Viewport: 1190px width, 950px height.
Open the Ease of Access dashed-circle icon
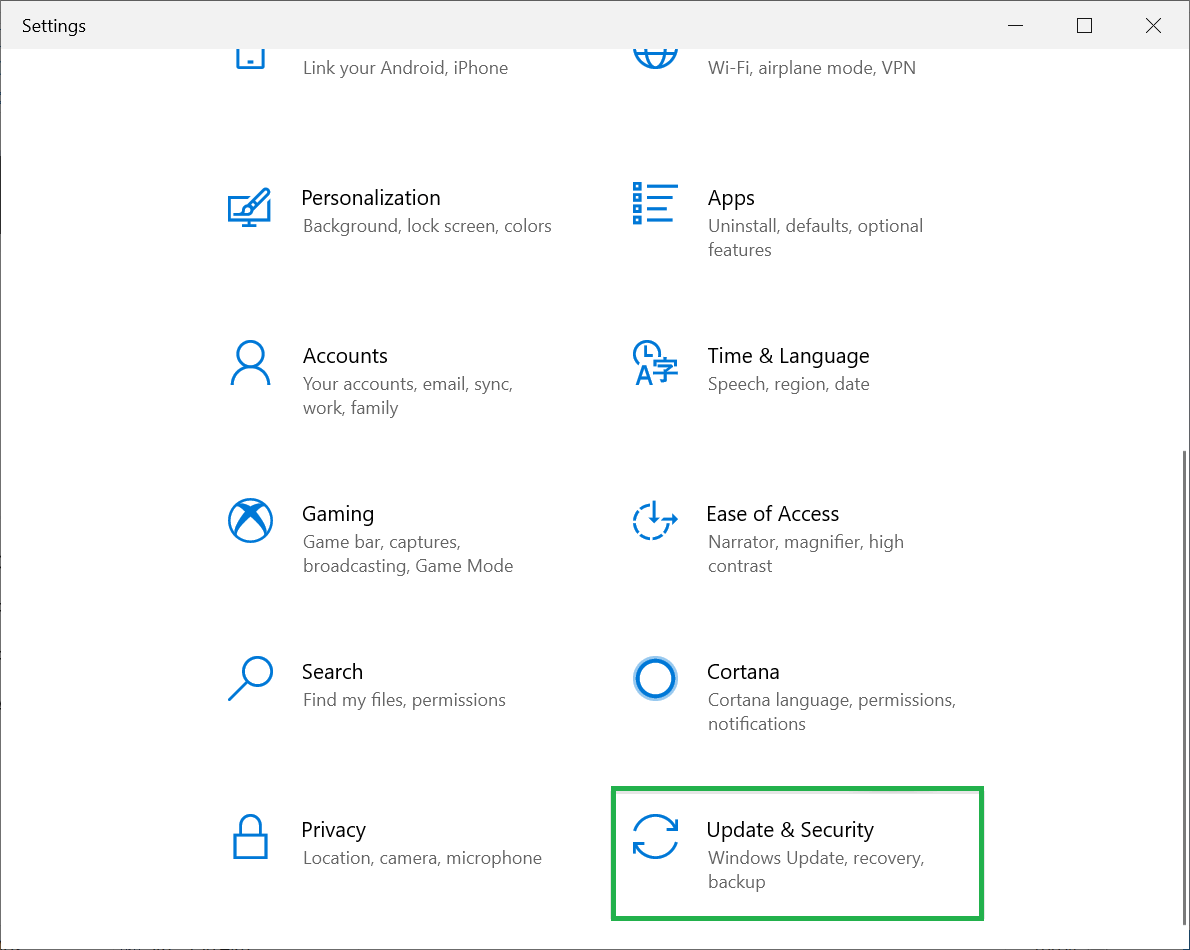point(655,521)
